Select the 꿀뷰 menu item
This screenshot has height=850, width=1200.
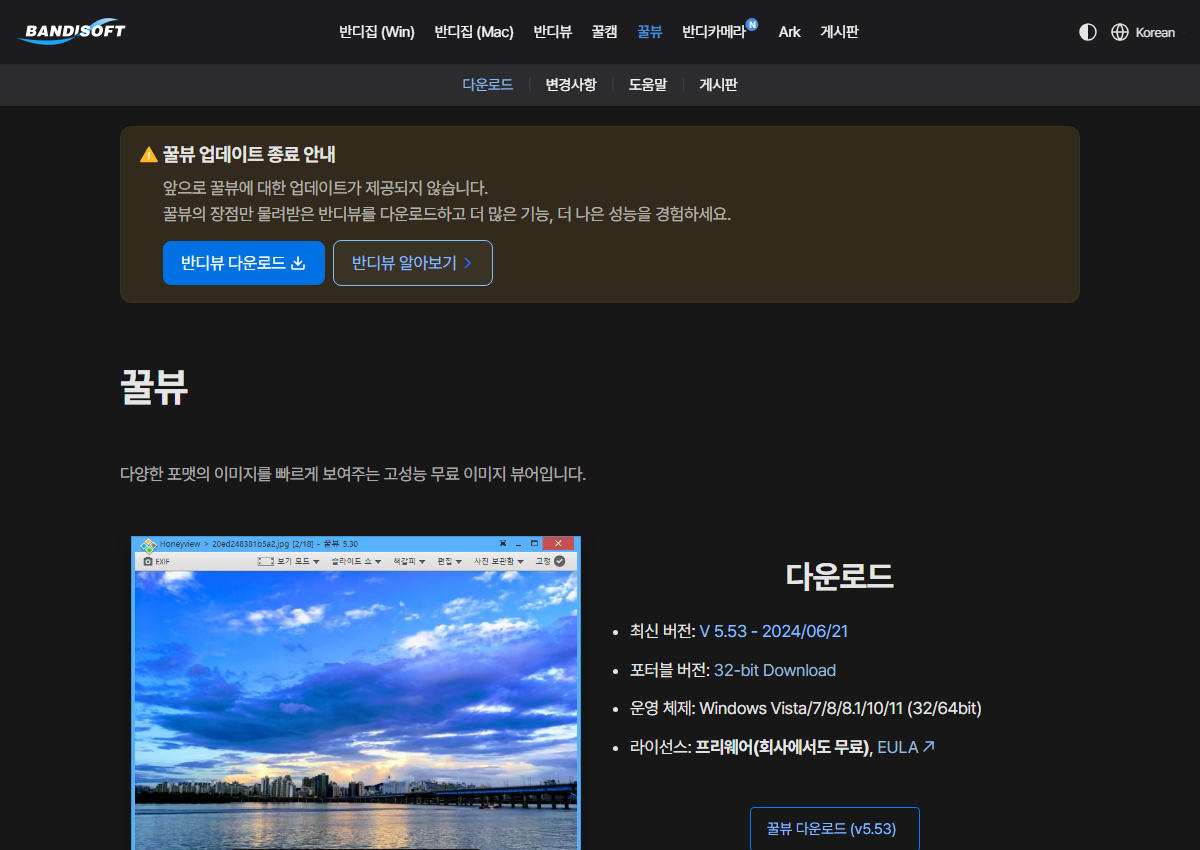point(650,32)
